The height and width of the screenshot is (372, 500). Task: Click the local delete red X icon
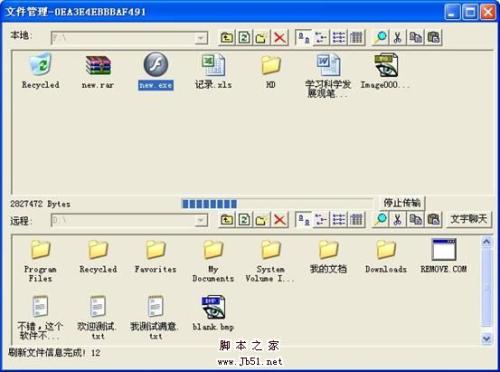[279, 38]
